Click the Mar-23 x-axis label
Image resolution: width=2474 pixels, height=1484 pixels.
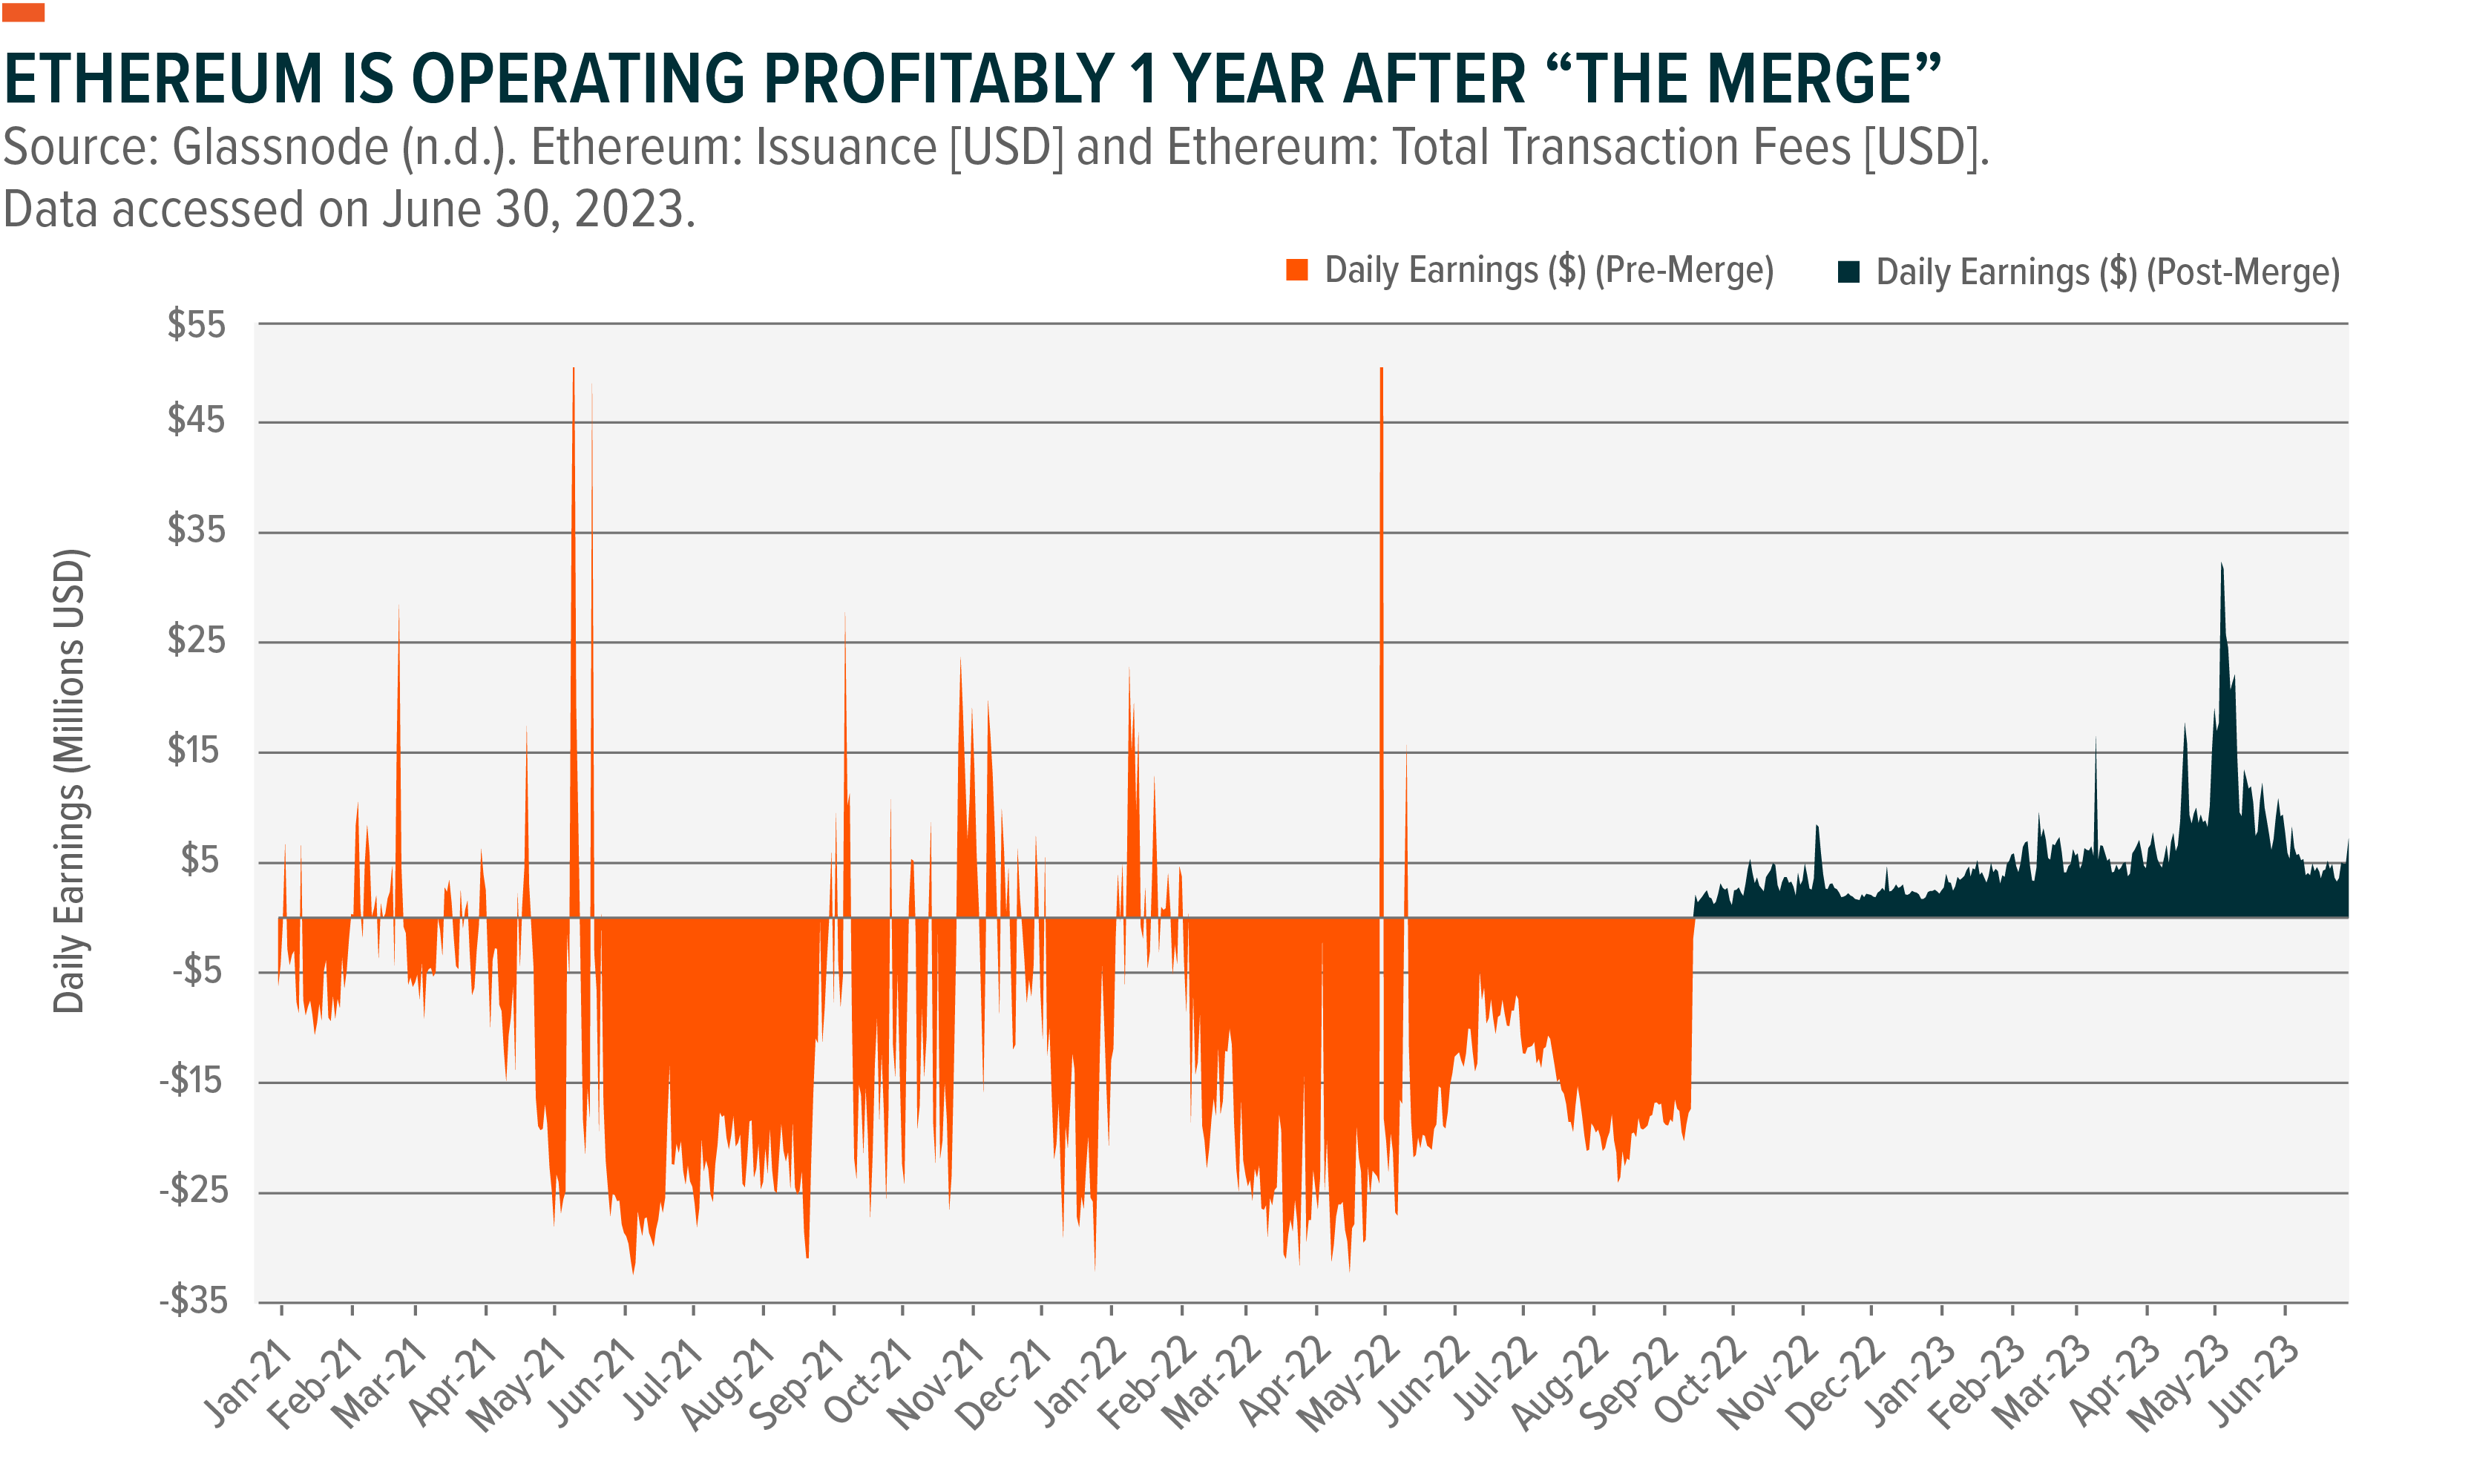2043,1382
